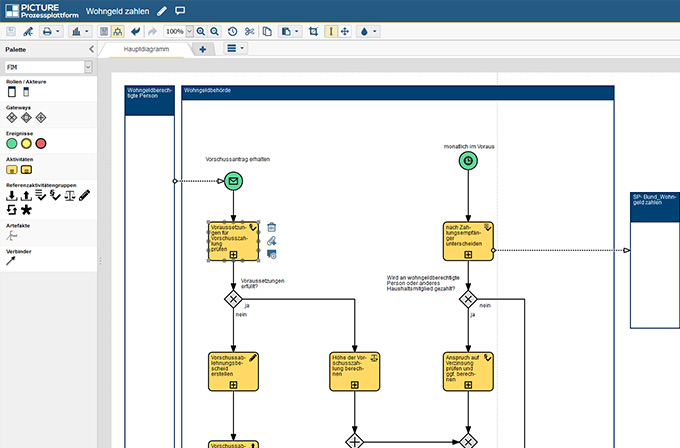Viewport: 680px width, 448px height.
Task: Open the clock history icon in toolbar
Action: click(x=232, y=31)
